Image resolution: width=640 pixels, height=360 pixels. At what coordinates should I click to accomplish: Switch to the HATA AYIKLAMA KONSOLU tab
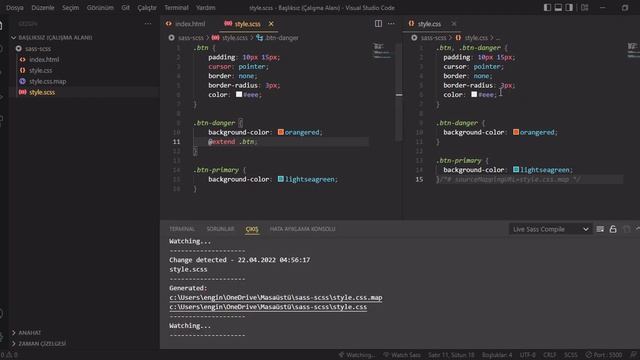click(302, 229)
